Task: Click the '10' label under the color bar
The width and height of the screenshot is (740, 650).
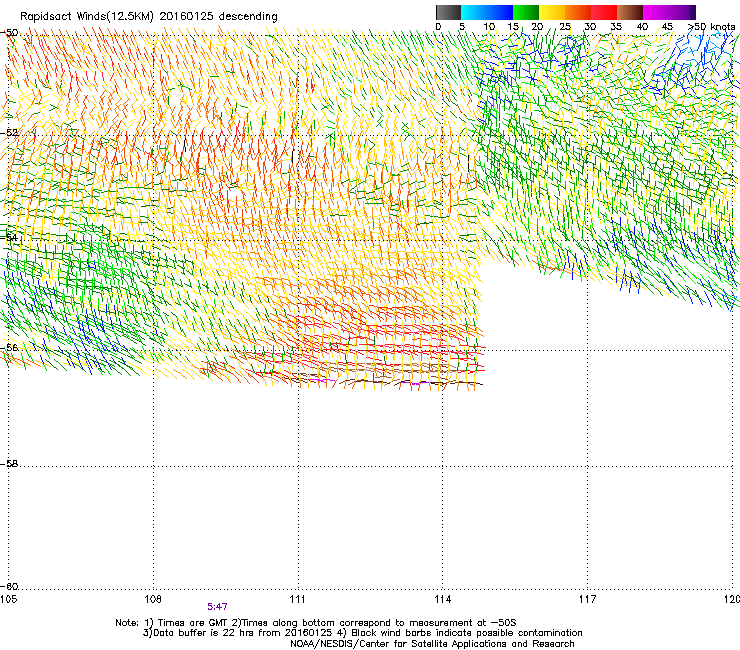Action: [x=489, y=27]
